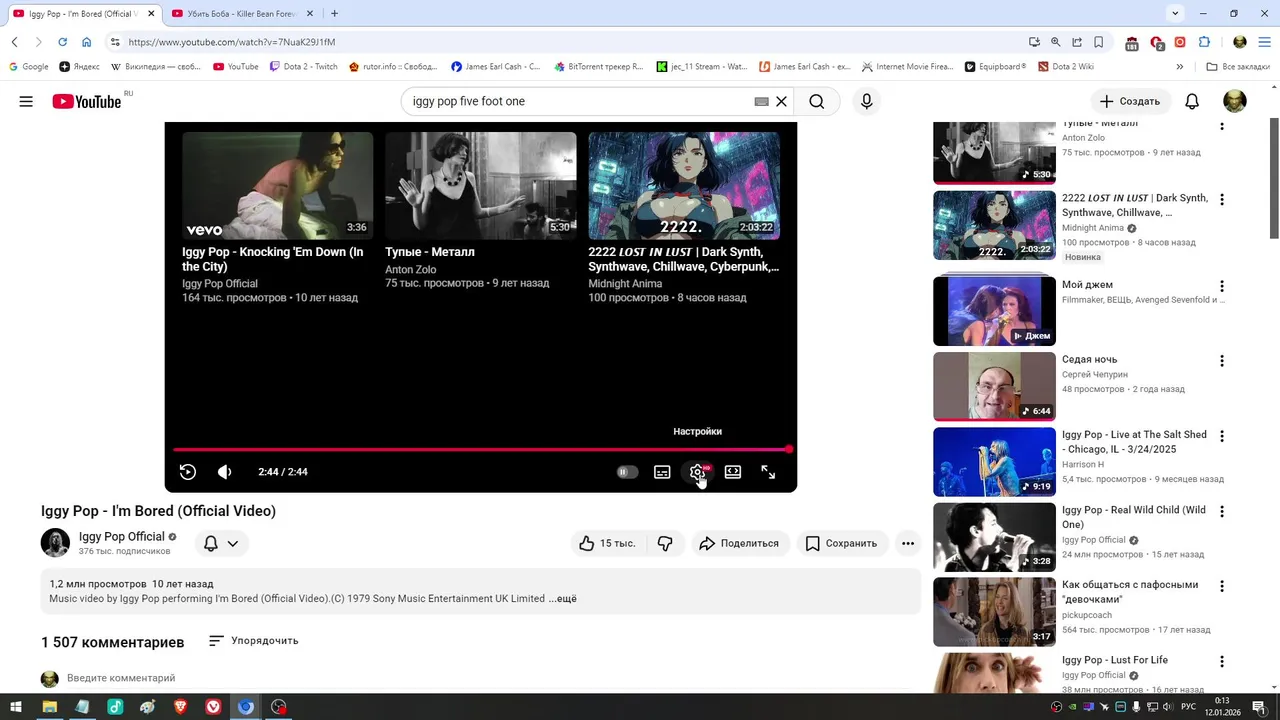Enter fullscreen mode in the player
The image size is (1280, 720).
point(768,472)
